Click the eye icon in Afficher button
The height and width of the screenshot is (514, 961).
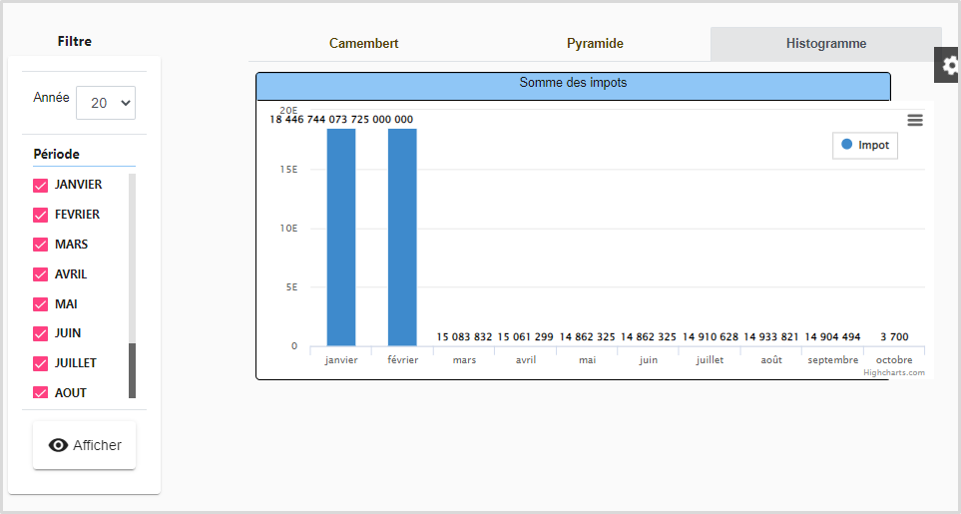click(58, 445)
